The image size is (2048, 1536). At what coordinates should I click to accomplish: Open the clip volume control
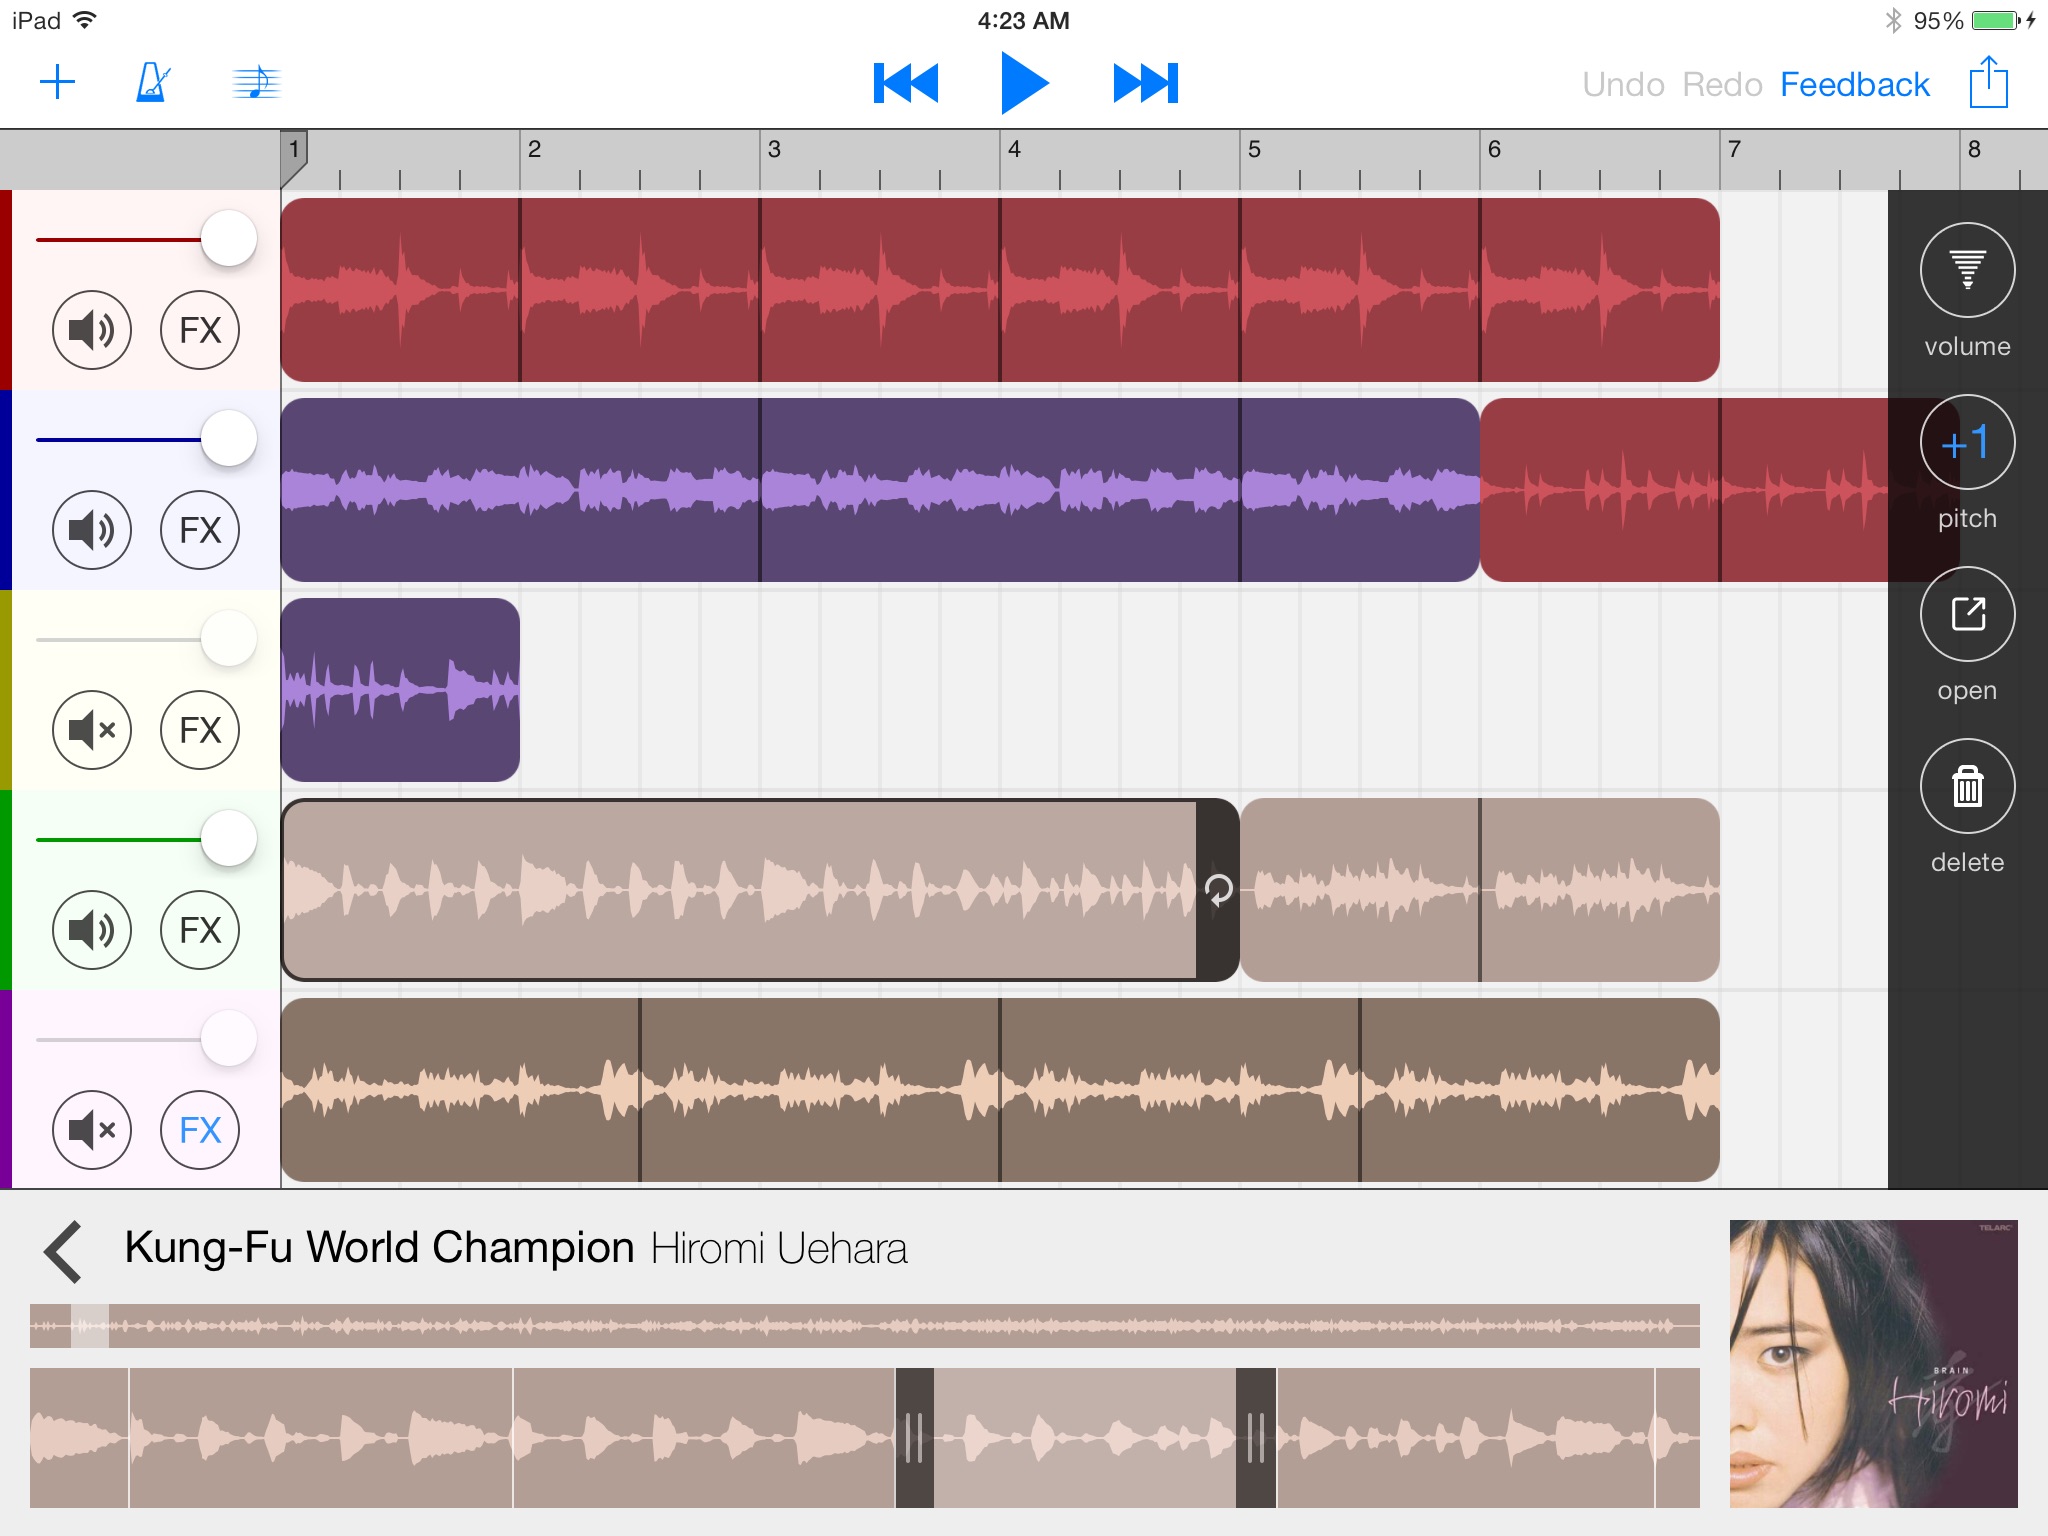[x=1967, y=270]
